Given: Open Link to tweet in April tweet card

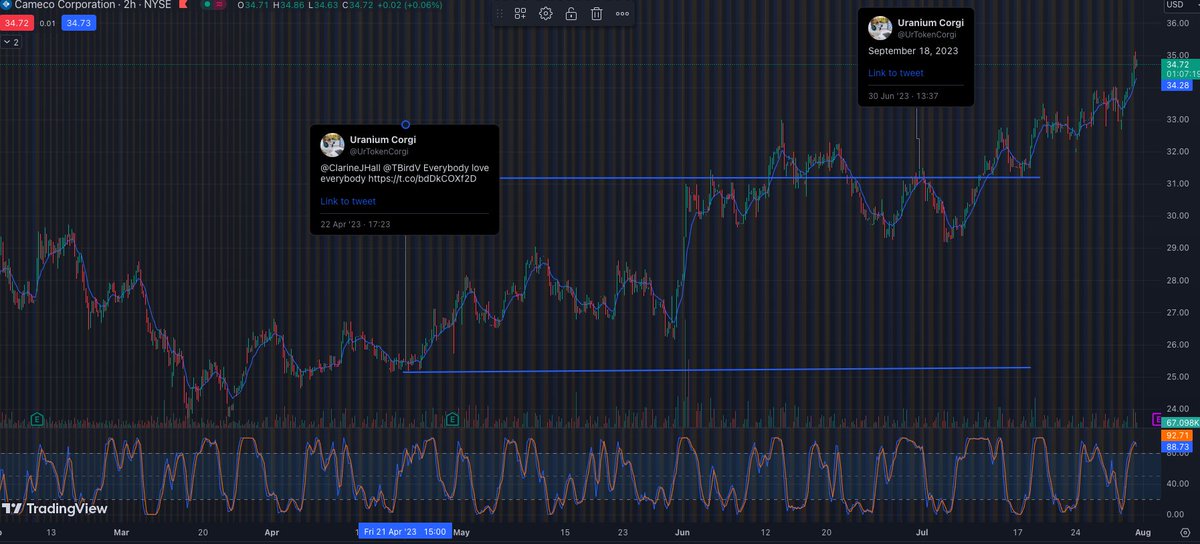Looking at the screenshot, I should pyautogui.click(x=348, y=201).
